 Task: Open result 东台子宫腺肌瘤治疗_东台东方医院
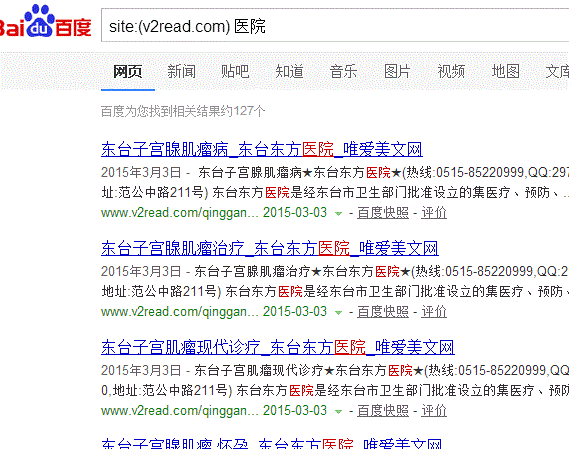click(x=270, y=248)
